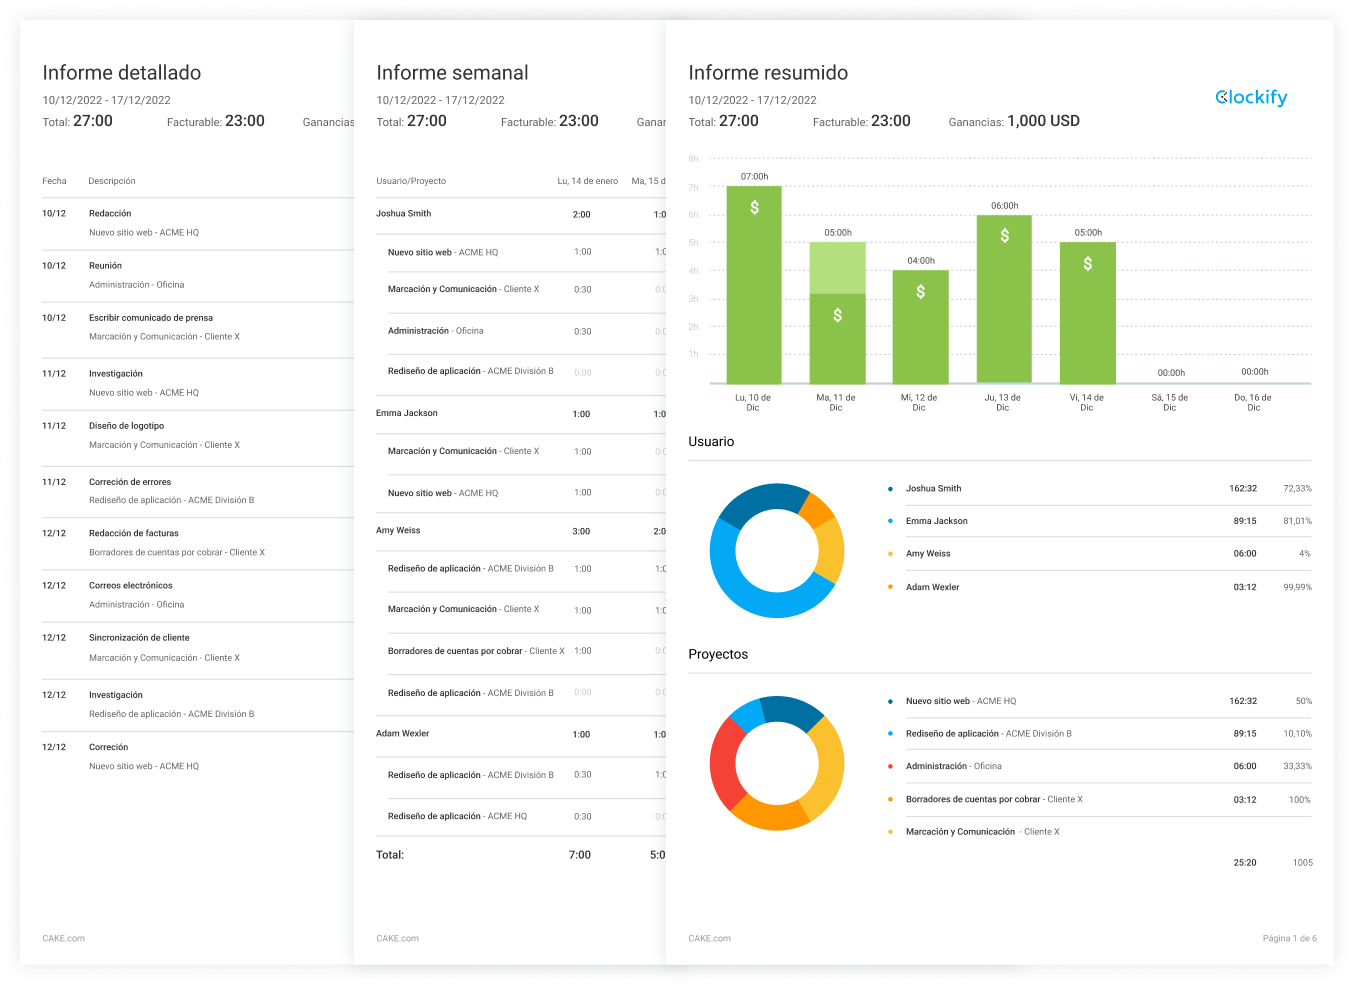
Task: Click the 'Lu, 10 de Dic' axis label
Action: click(753, 402)
